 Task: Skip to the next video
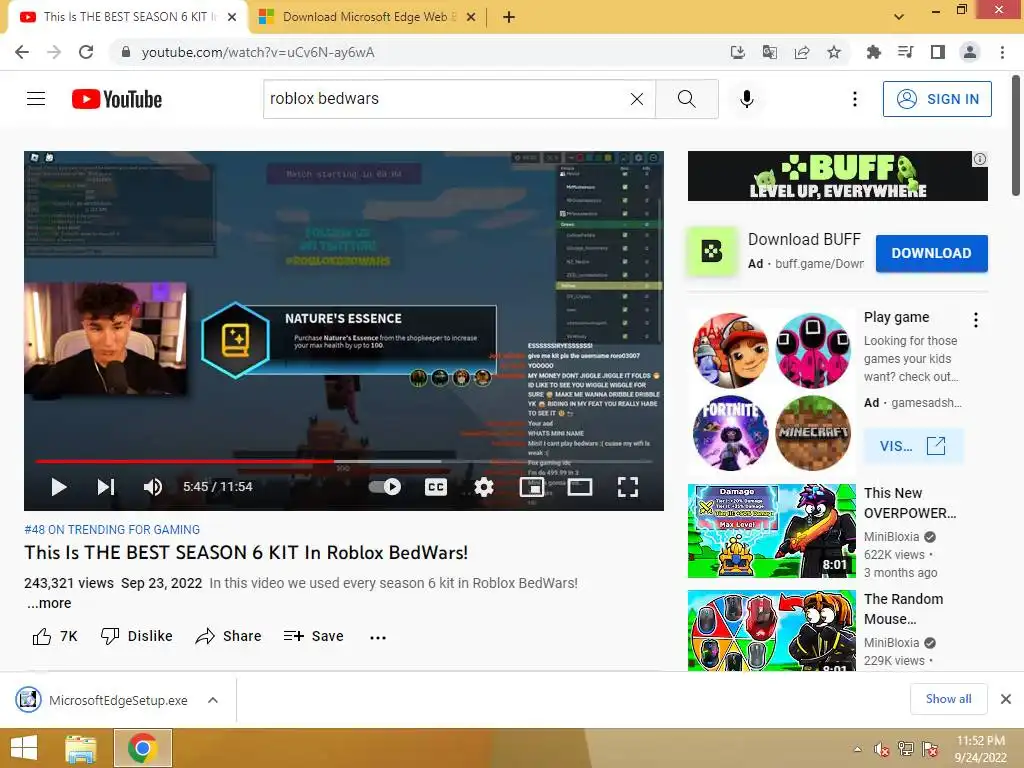(106, 487)
